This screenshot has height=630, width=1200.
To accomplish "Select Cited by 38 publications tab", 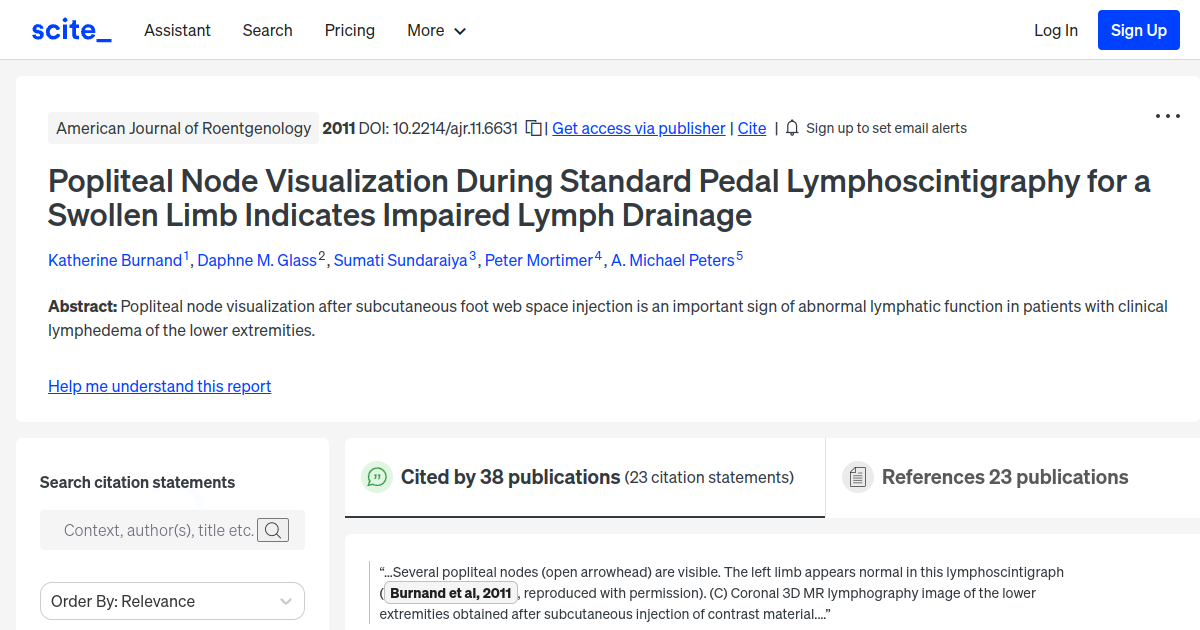I will point(510,477).
